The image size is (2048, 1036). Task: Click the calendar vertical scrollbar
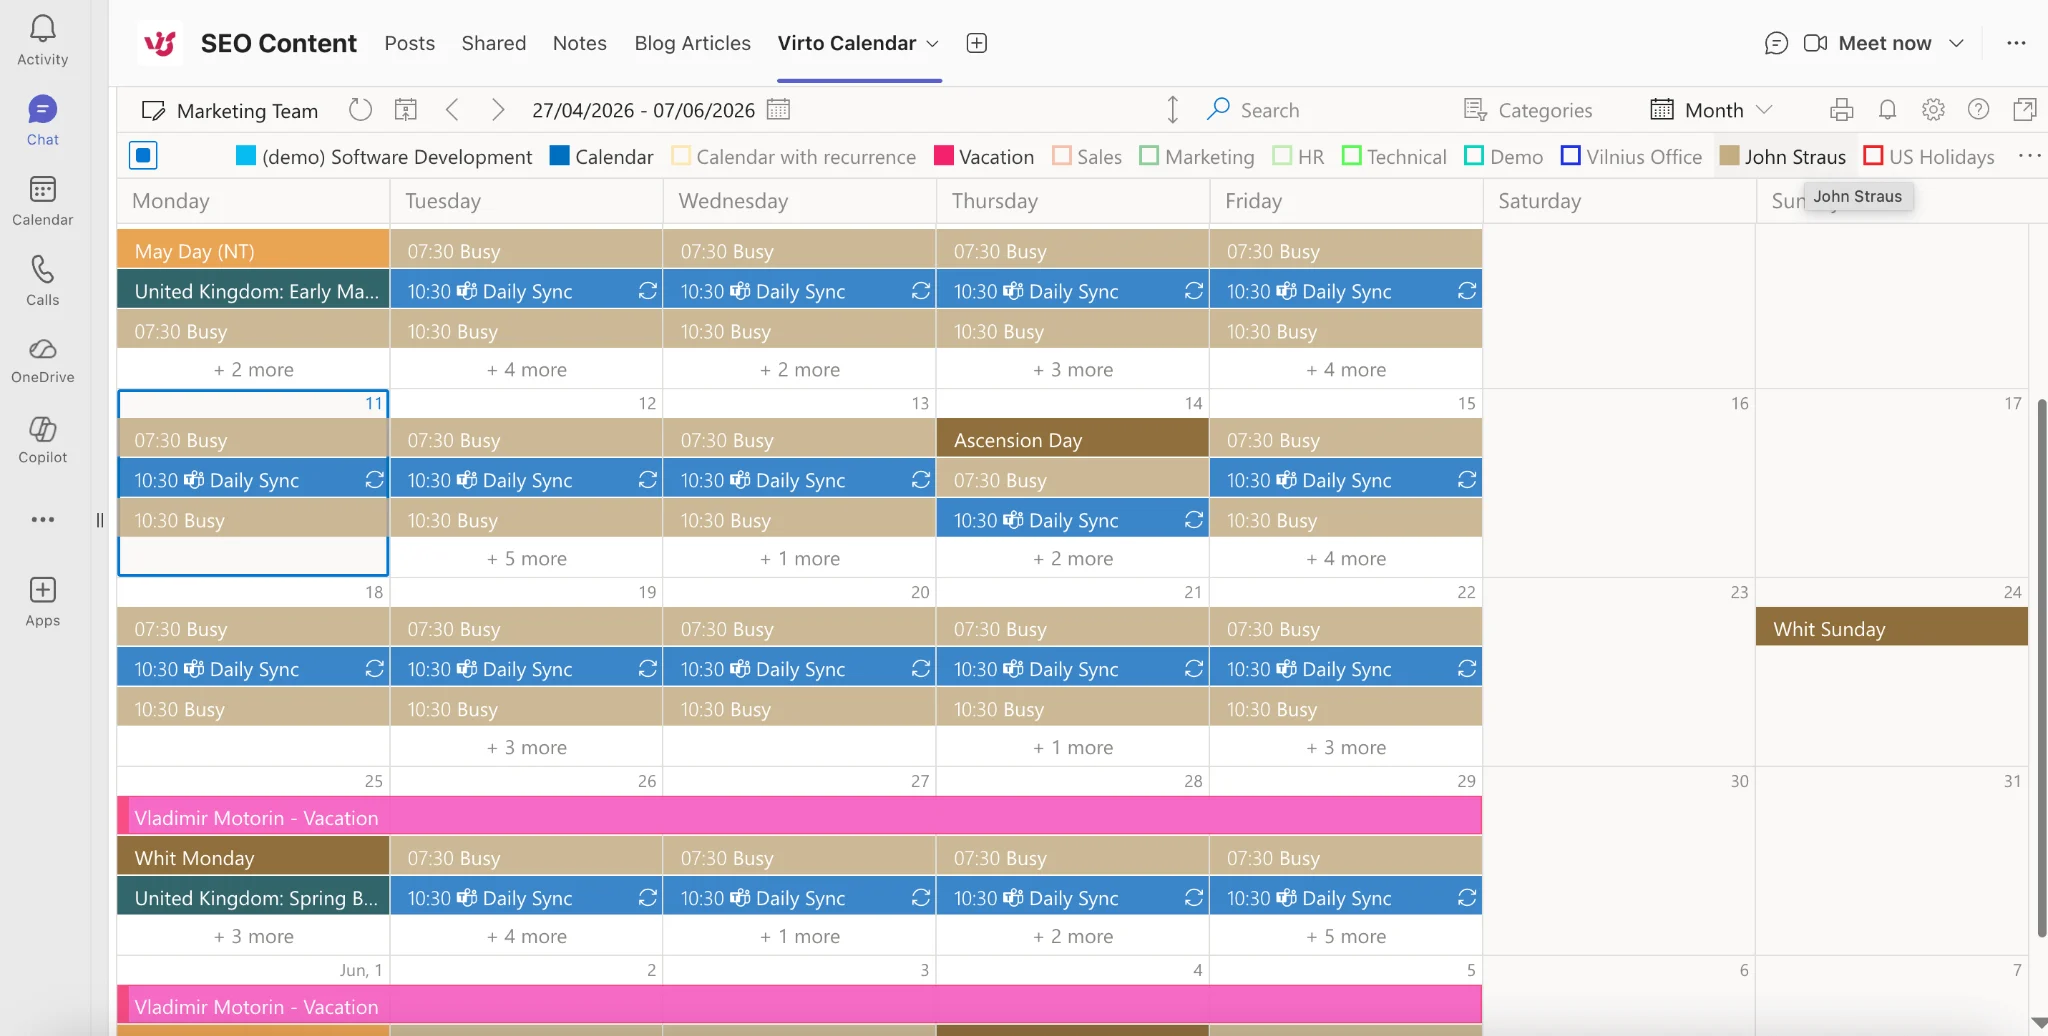pyautogui.click(x=2042, y=667)
